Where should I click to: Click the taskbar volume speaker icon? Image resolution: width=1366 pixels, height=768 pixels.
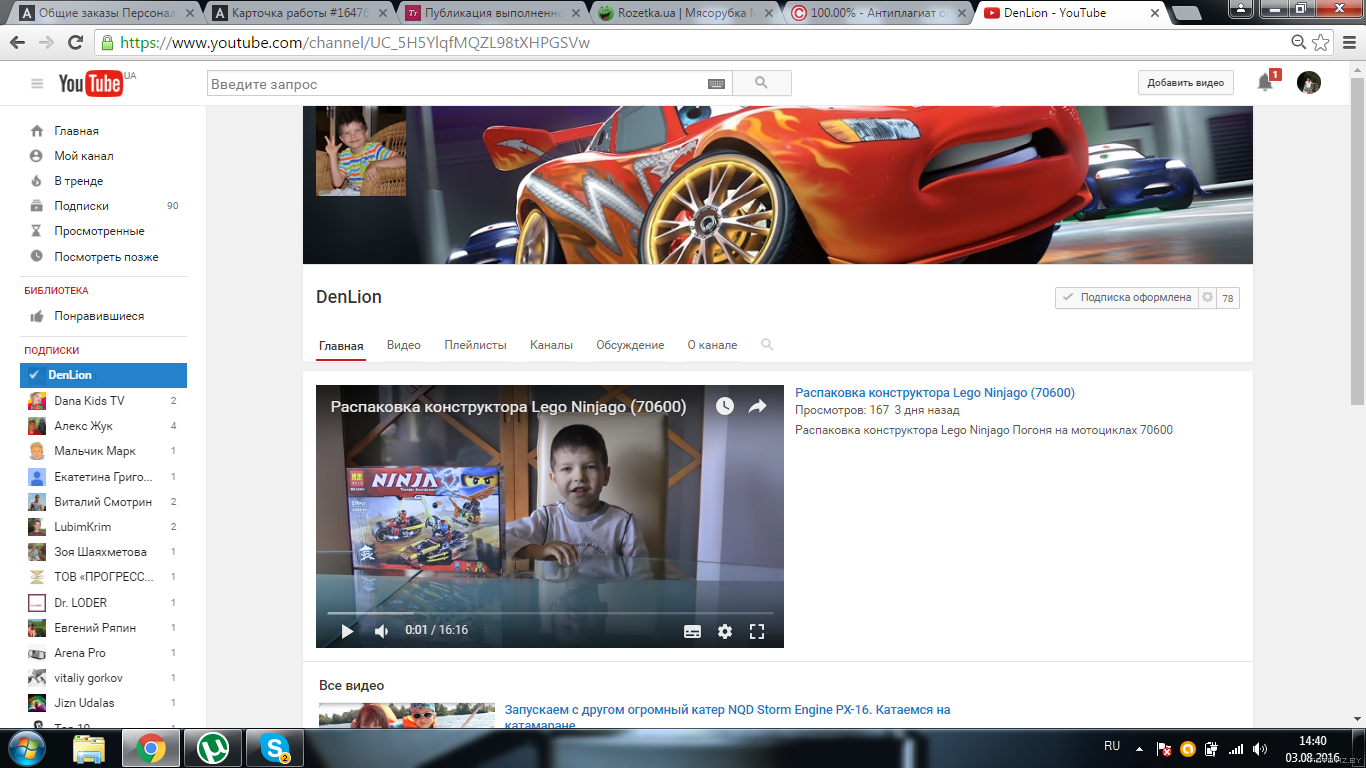[x=1260, y=749]
